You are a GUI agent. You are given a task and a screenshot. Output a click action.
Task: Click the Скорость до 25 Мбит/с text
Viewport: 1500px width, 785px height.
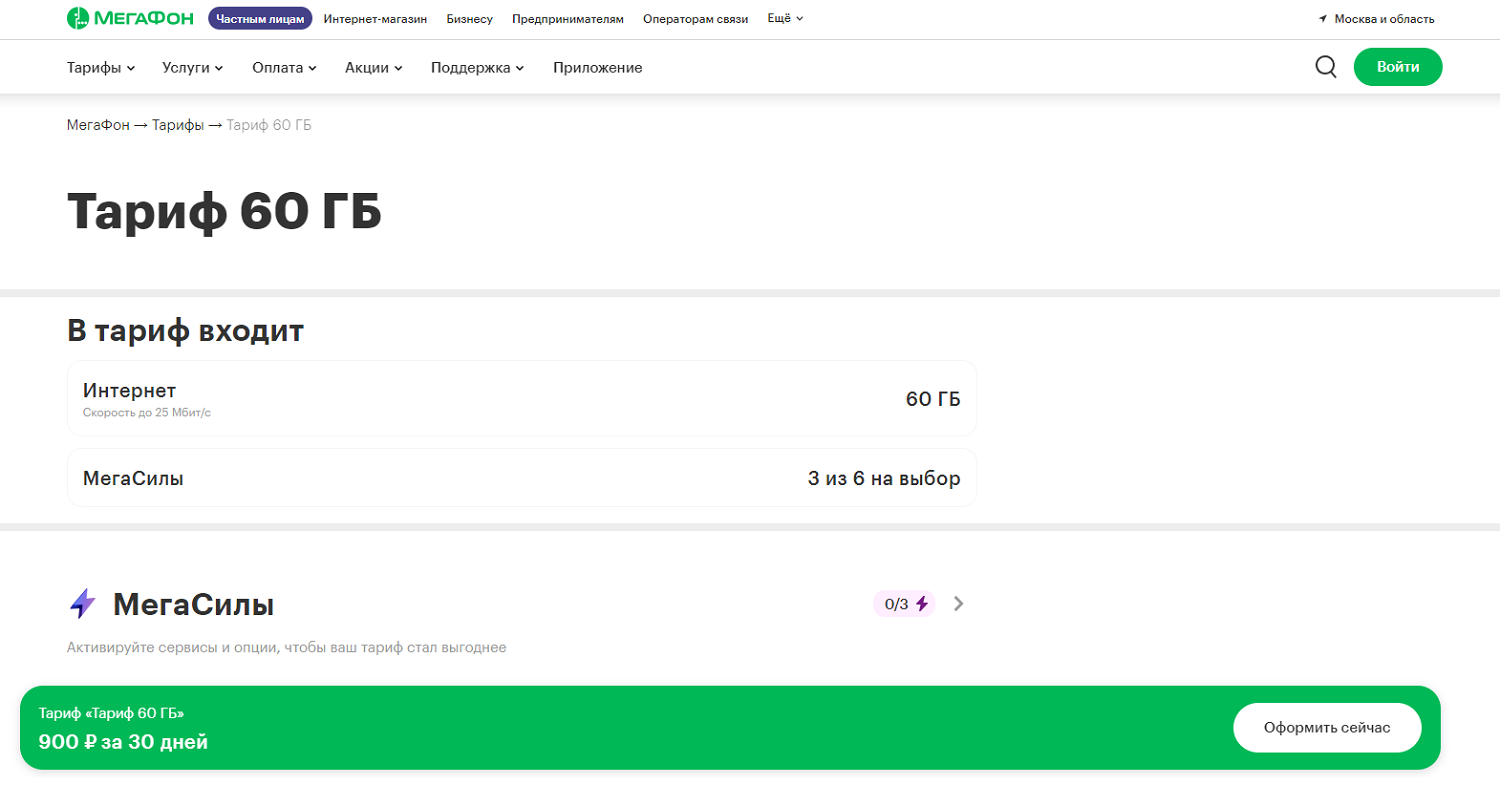pos(147,412)
